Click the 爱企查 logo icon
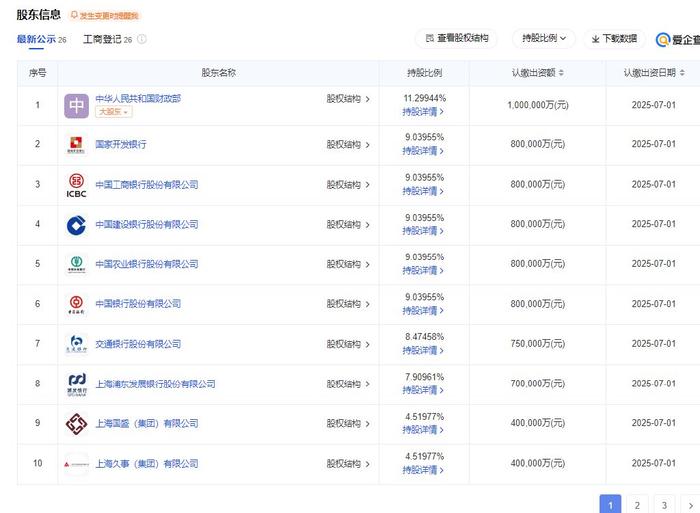The image size is (700, 513). (x=663, y=40)
